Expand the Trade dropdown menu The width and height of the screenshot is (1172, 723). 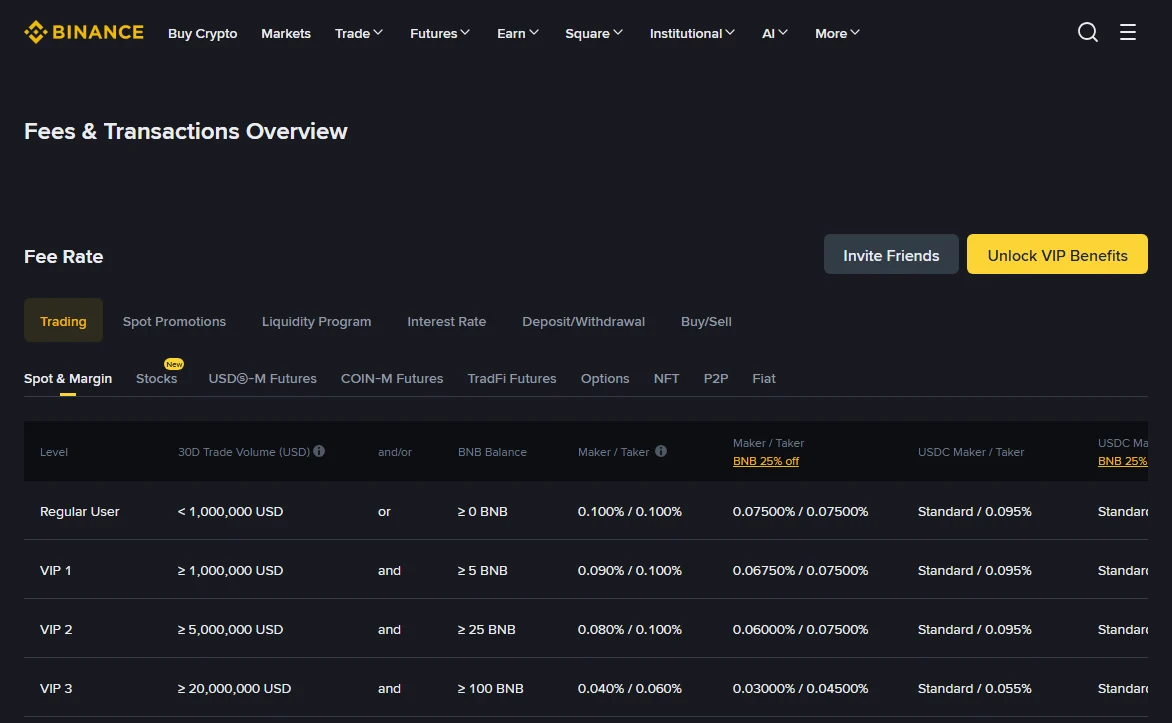point(359,33)
